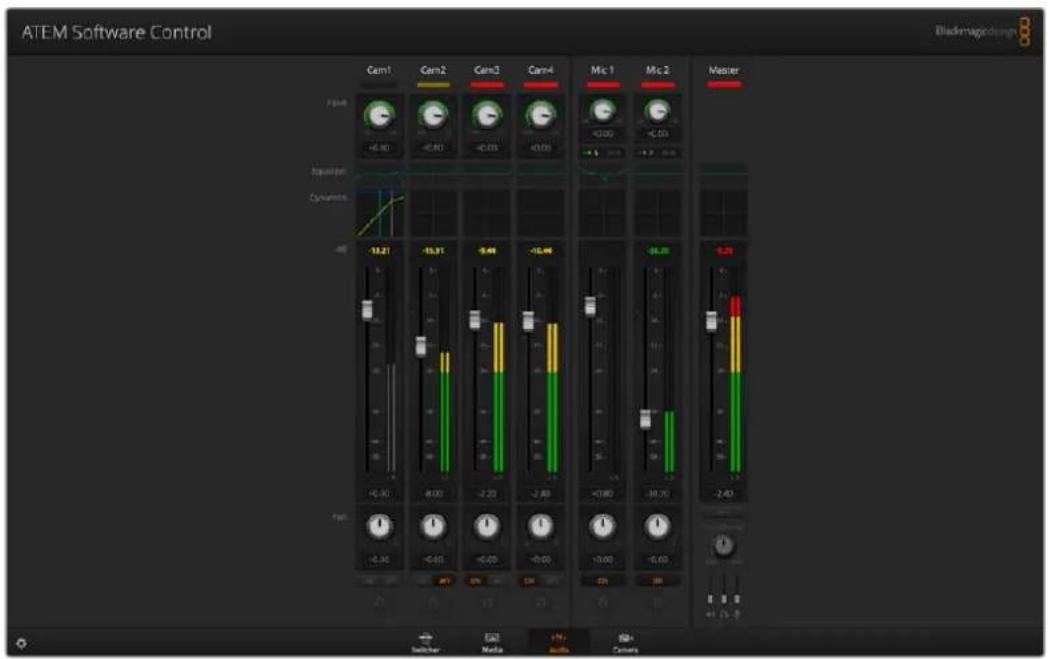Enable AFV on Cam4
This screenshot has width=1048, height=659.
point(552,581)
